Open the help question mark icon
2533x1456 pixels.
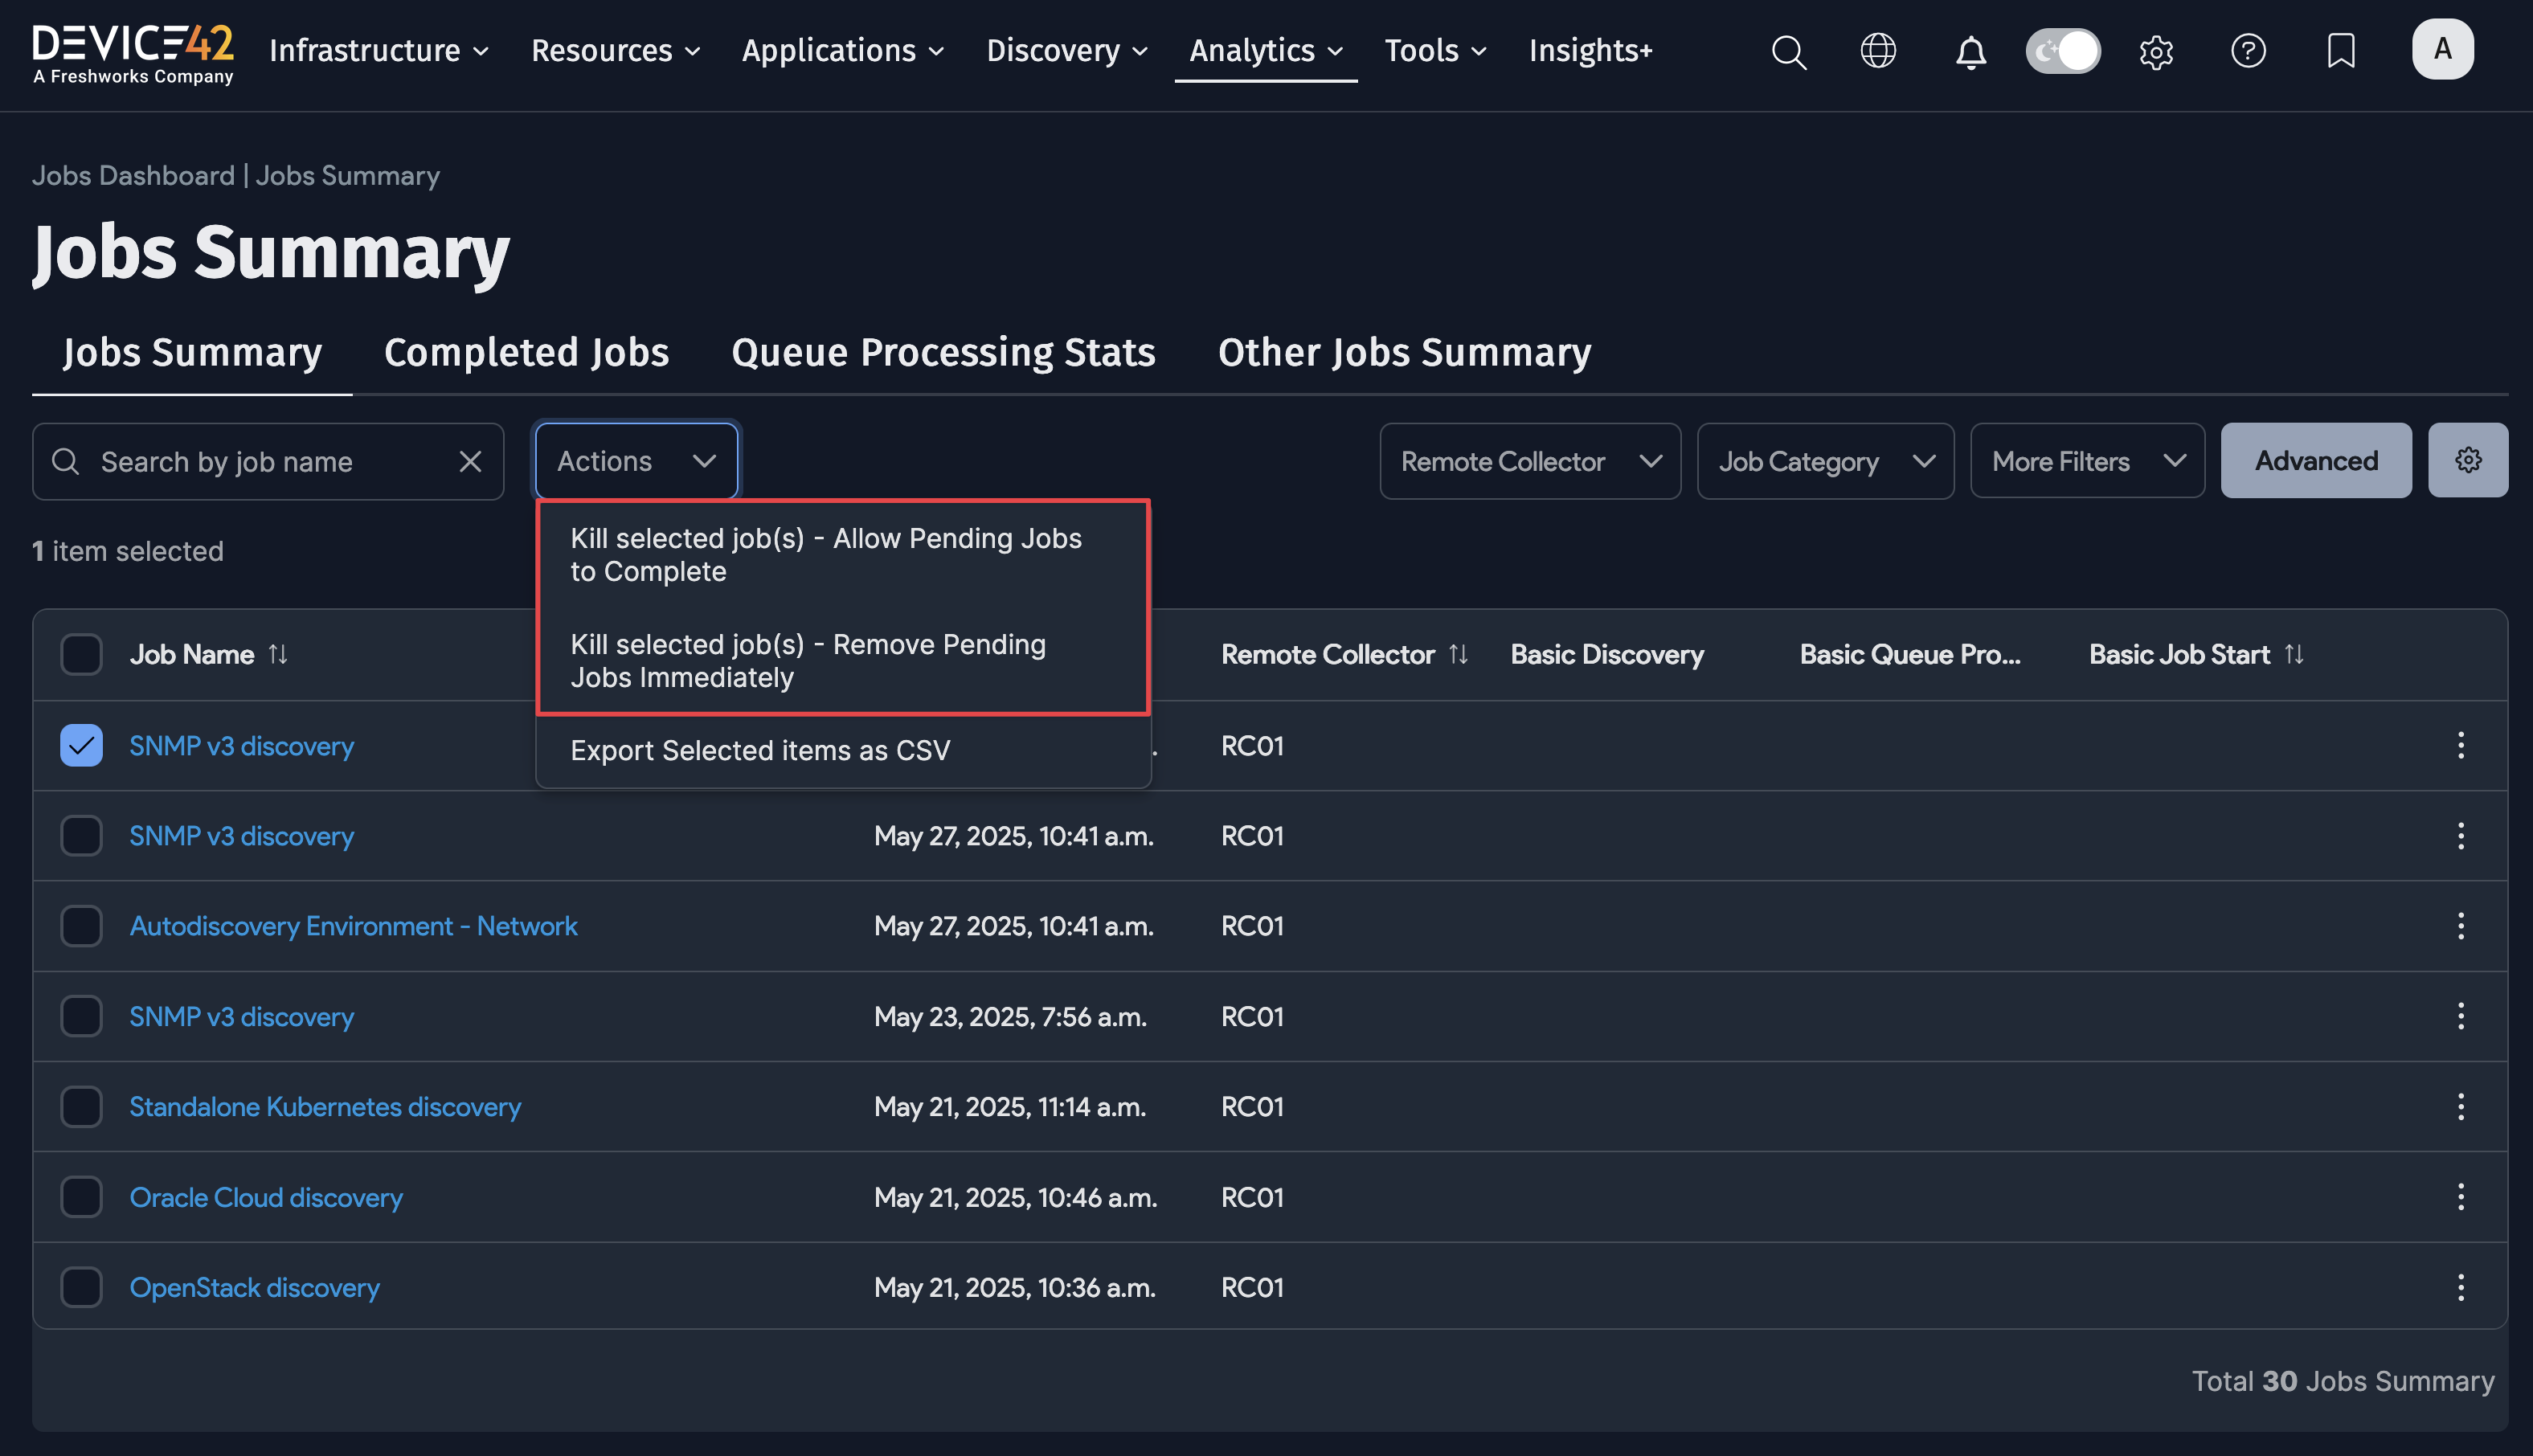2248,50
